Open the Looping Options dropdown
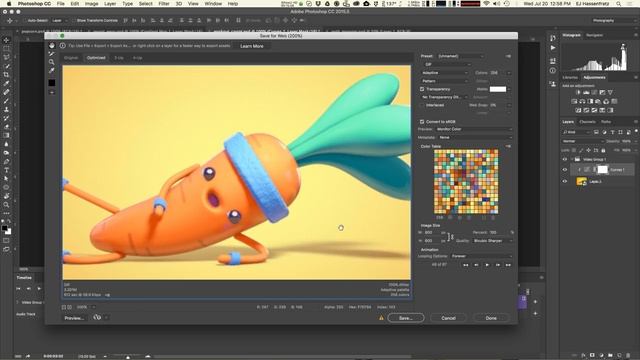This screenshot has height=360, width=640. [x=481, y=256]
